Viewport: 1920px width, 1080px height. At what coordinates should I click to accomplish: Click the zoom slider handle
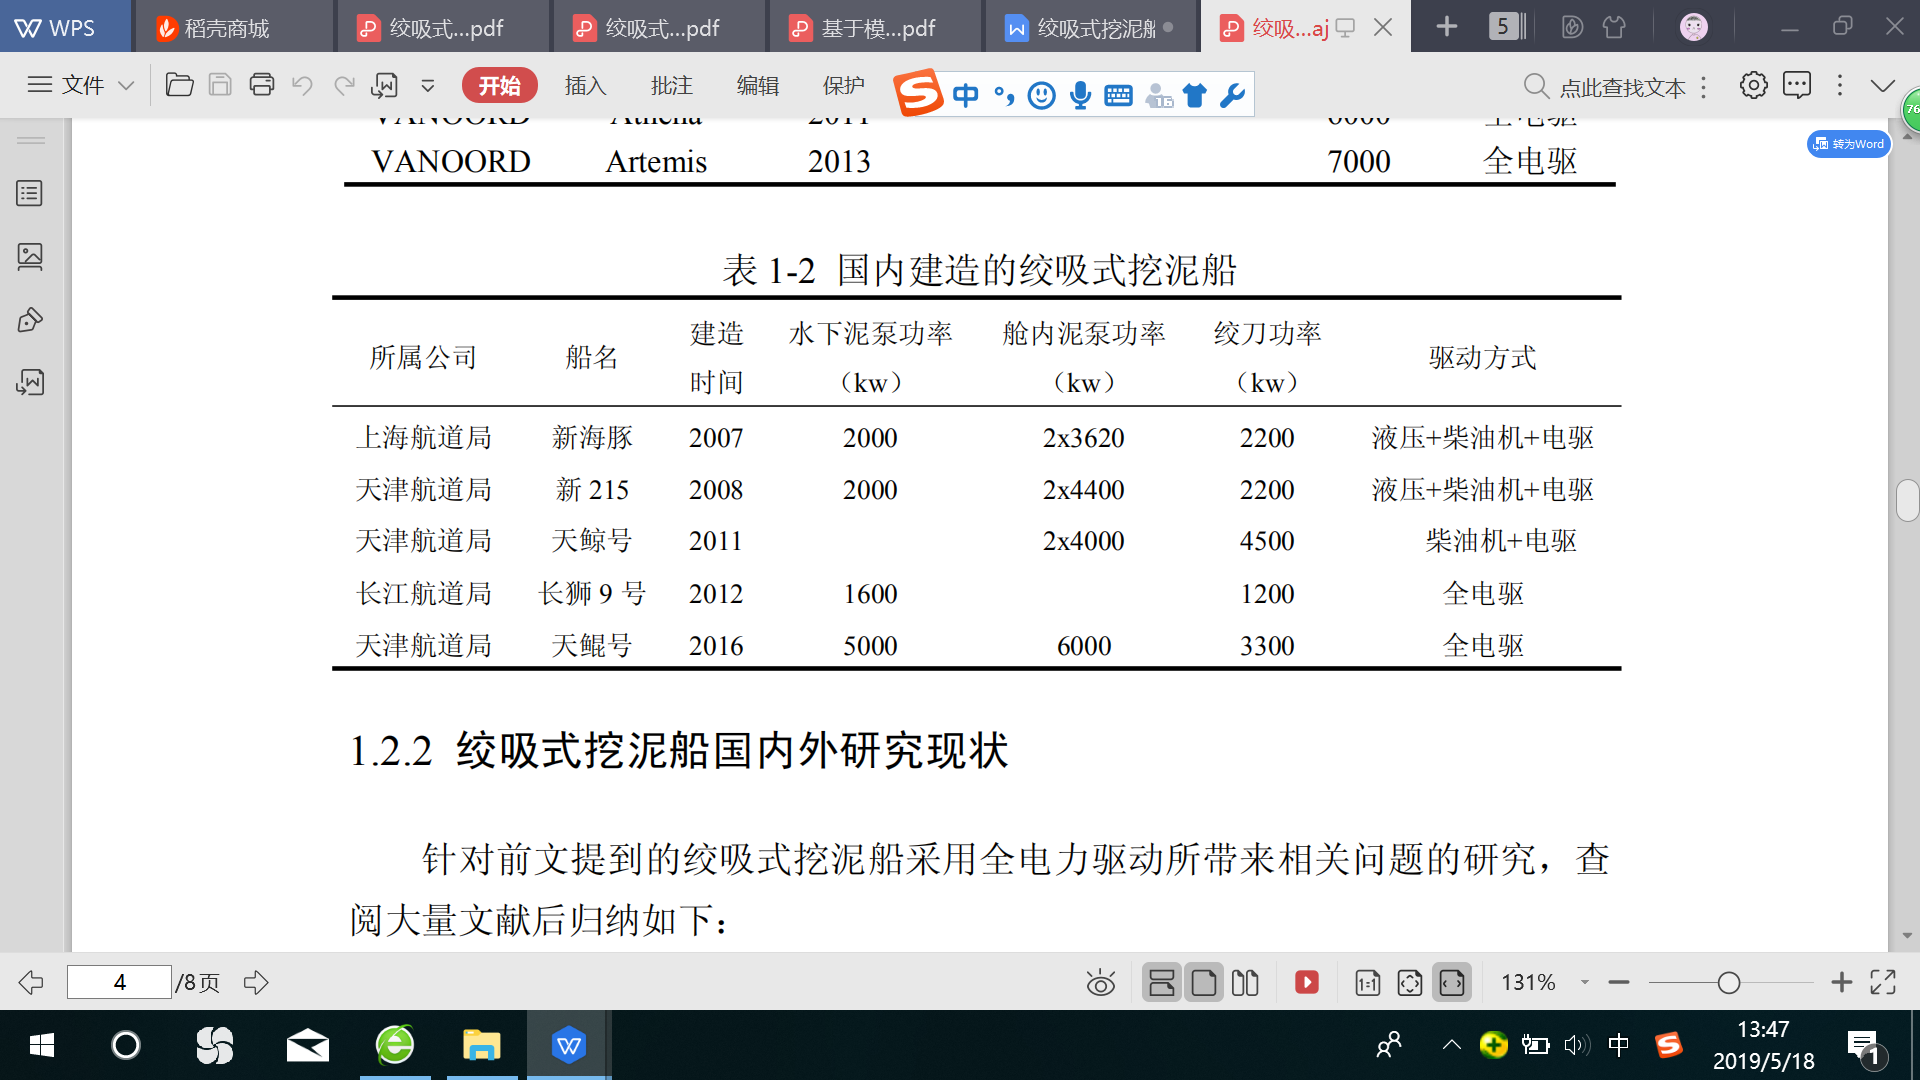1728,983
